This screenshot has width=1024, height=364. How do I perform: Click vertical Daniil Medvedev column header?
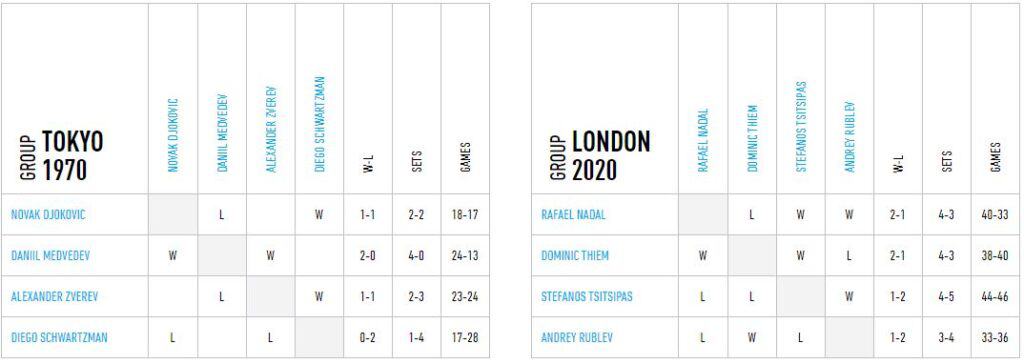pyautogui.click(x=222, y=133)
